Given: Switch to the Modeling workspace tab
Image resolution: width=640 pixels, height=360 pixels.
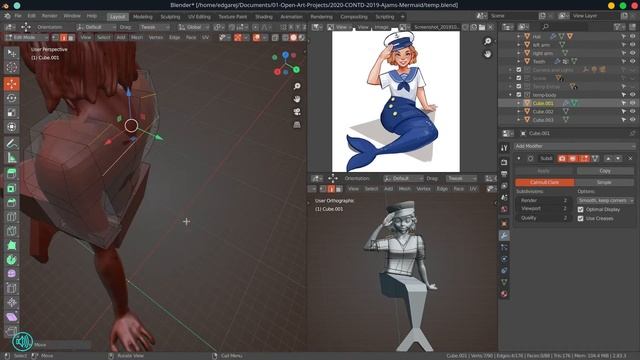Looking at the screenshot, I should [x=142, y=17].
